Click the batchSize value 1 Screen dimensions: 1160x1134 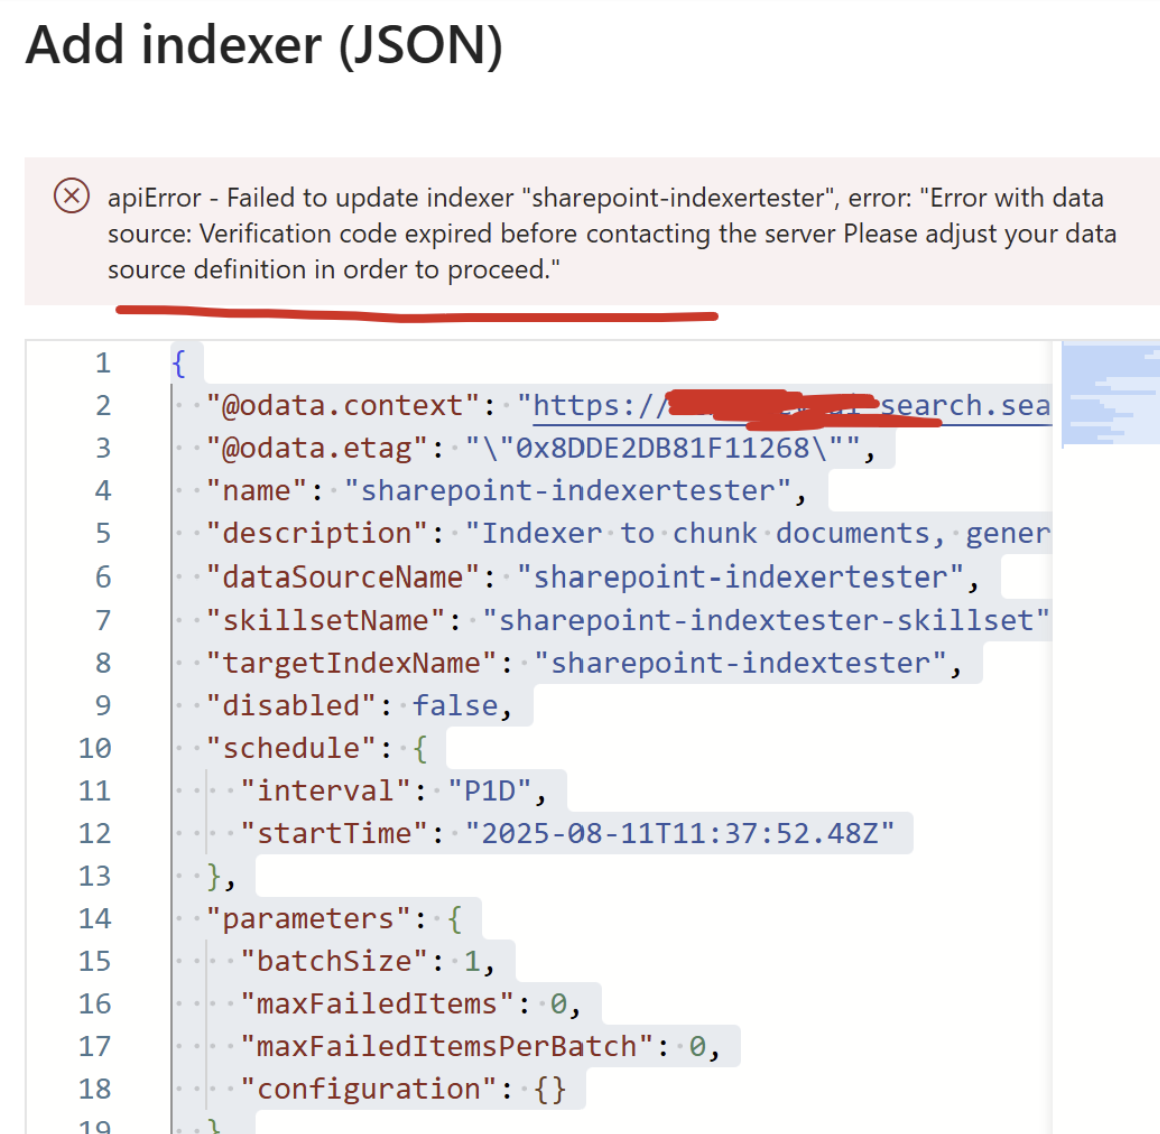(472, 962)
